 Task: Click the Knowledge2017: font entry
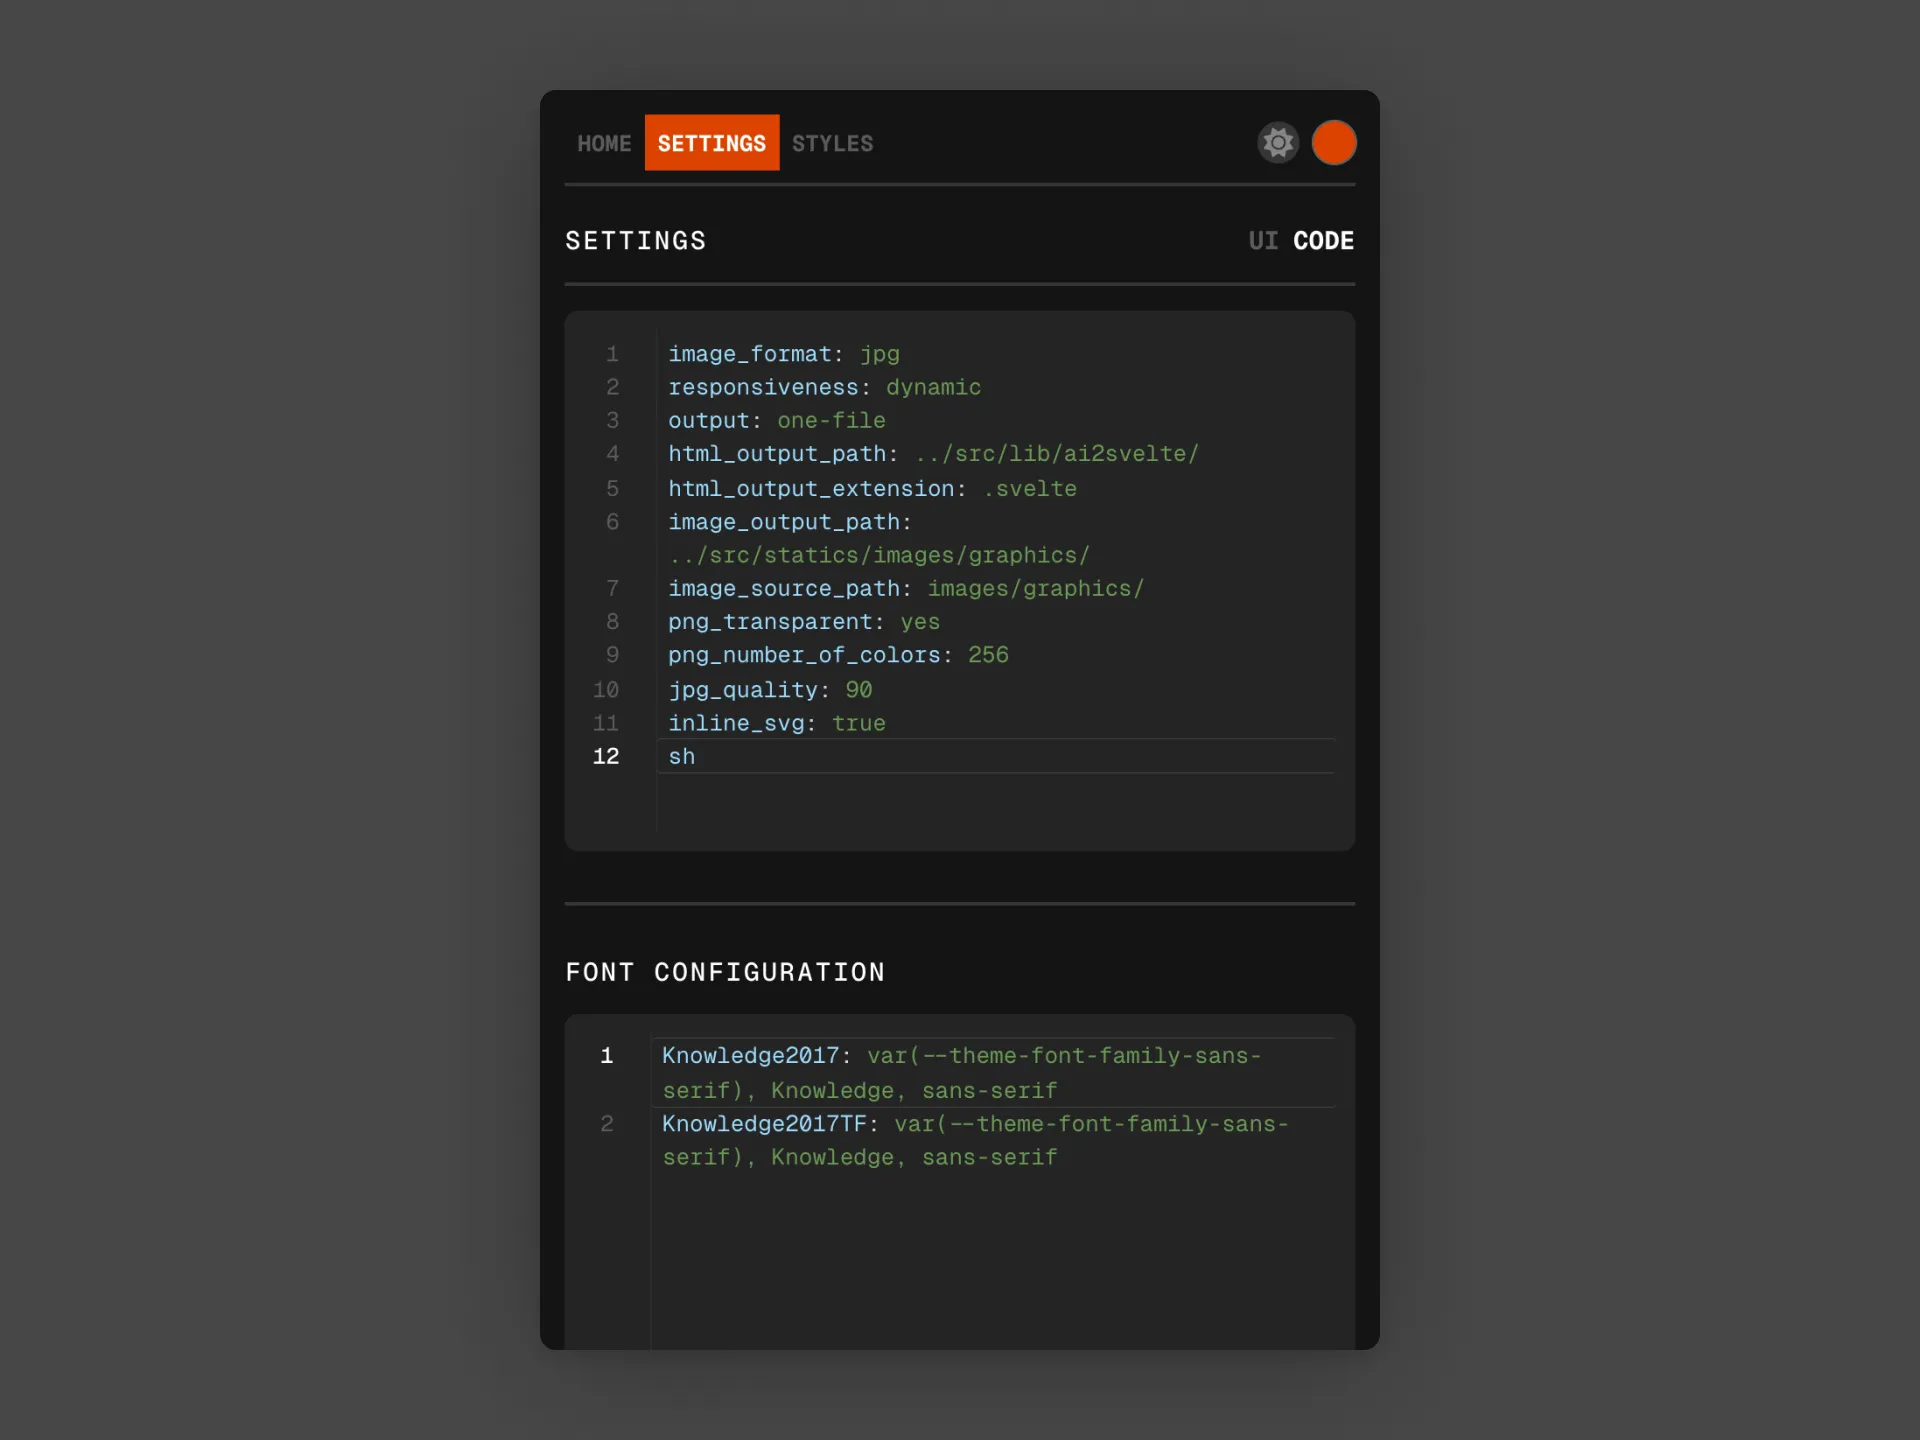tap(961, 1073)
